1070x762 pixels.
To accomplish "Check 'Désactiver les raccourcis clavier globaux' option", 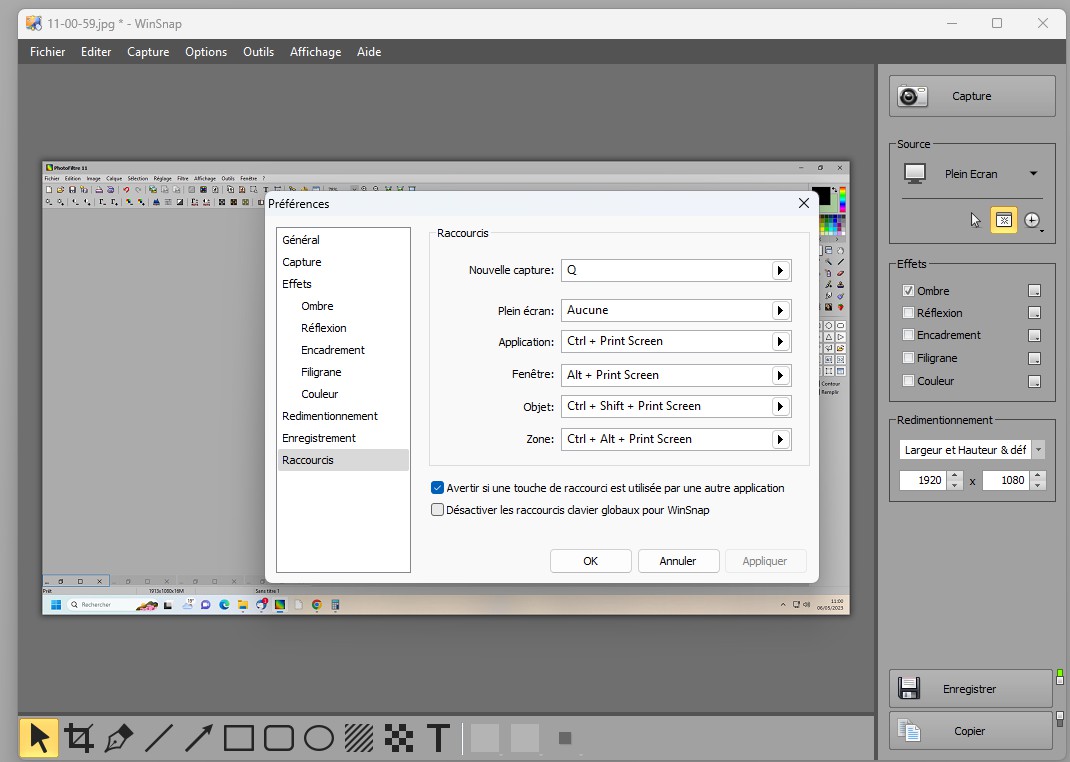I will pos(437,510).
